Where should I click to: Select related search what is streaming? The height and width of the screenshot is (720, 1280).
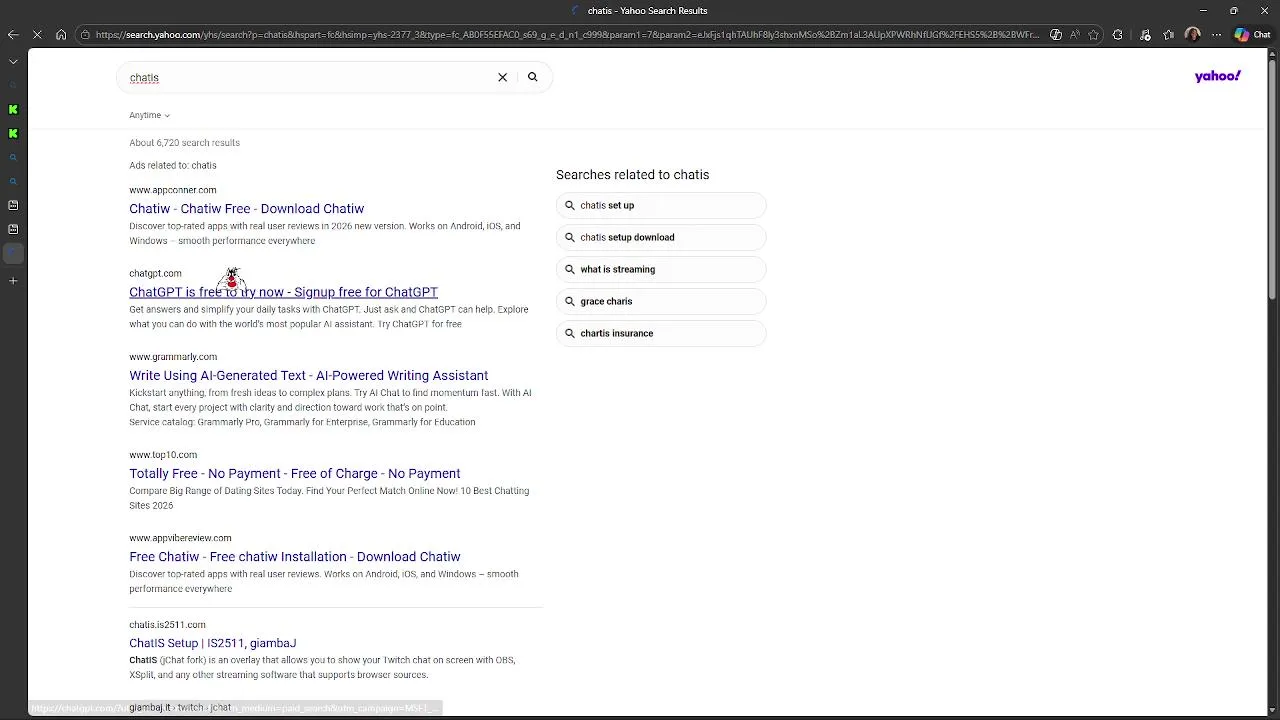(x=661, y=269)
